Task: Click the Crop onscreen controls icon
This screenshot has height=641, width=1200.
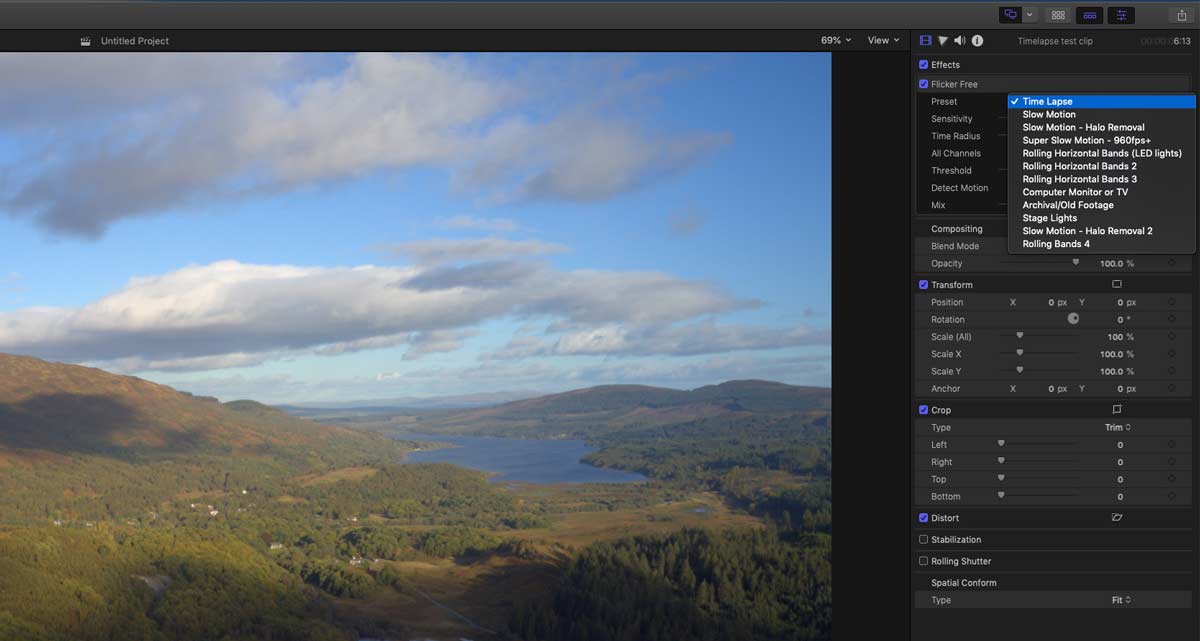Action: click(1117, 410)
